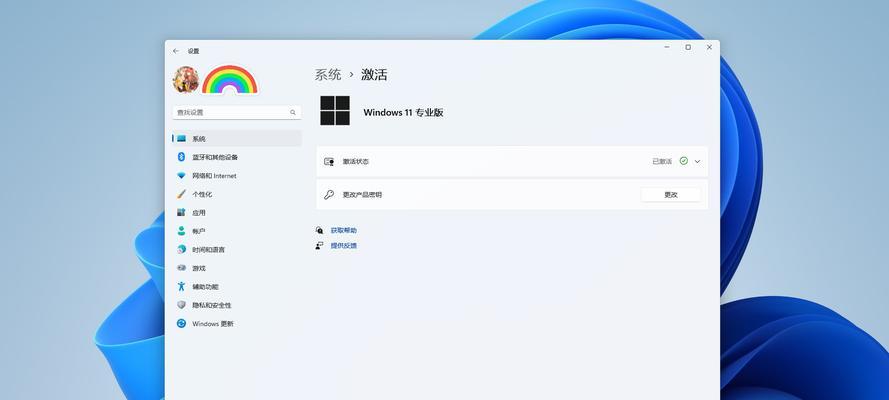The image size is (889, 400).
Task: Open 个性化 paintbrush icon
Action: [181, 194]
